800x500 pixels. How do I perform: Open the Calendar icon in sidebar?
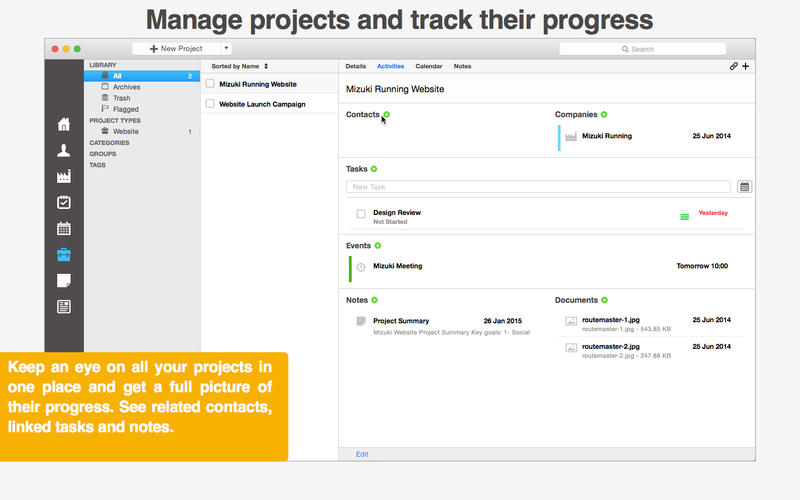64,228
